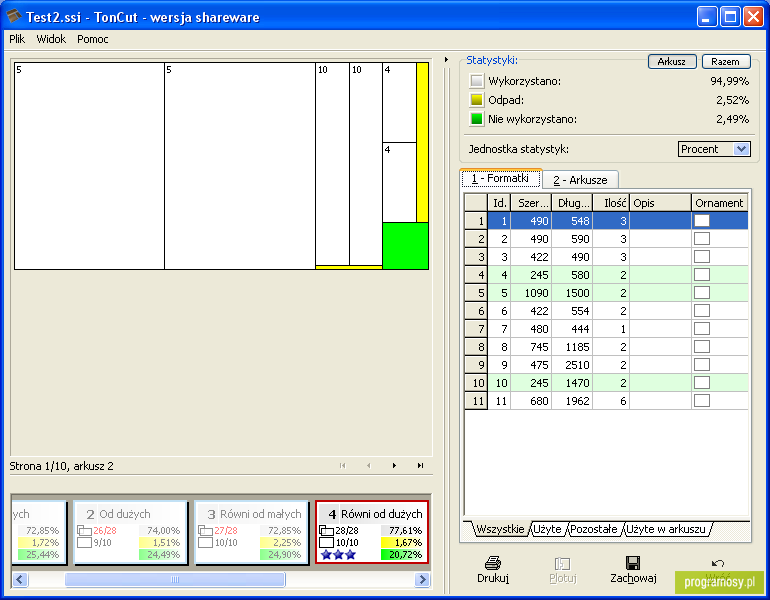The width and height of the screenshot is (770, 600).
Task: Click the Ilość column header
Action: tap(611, 203)
